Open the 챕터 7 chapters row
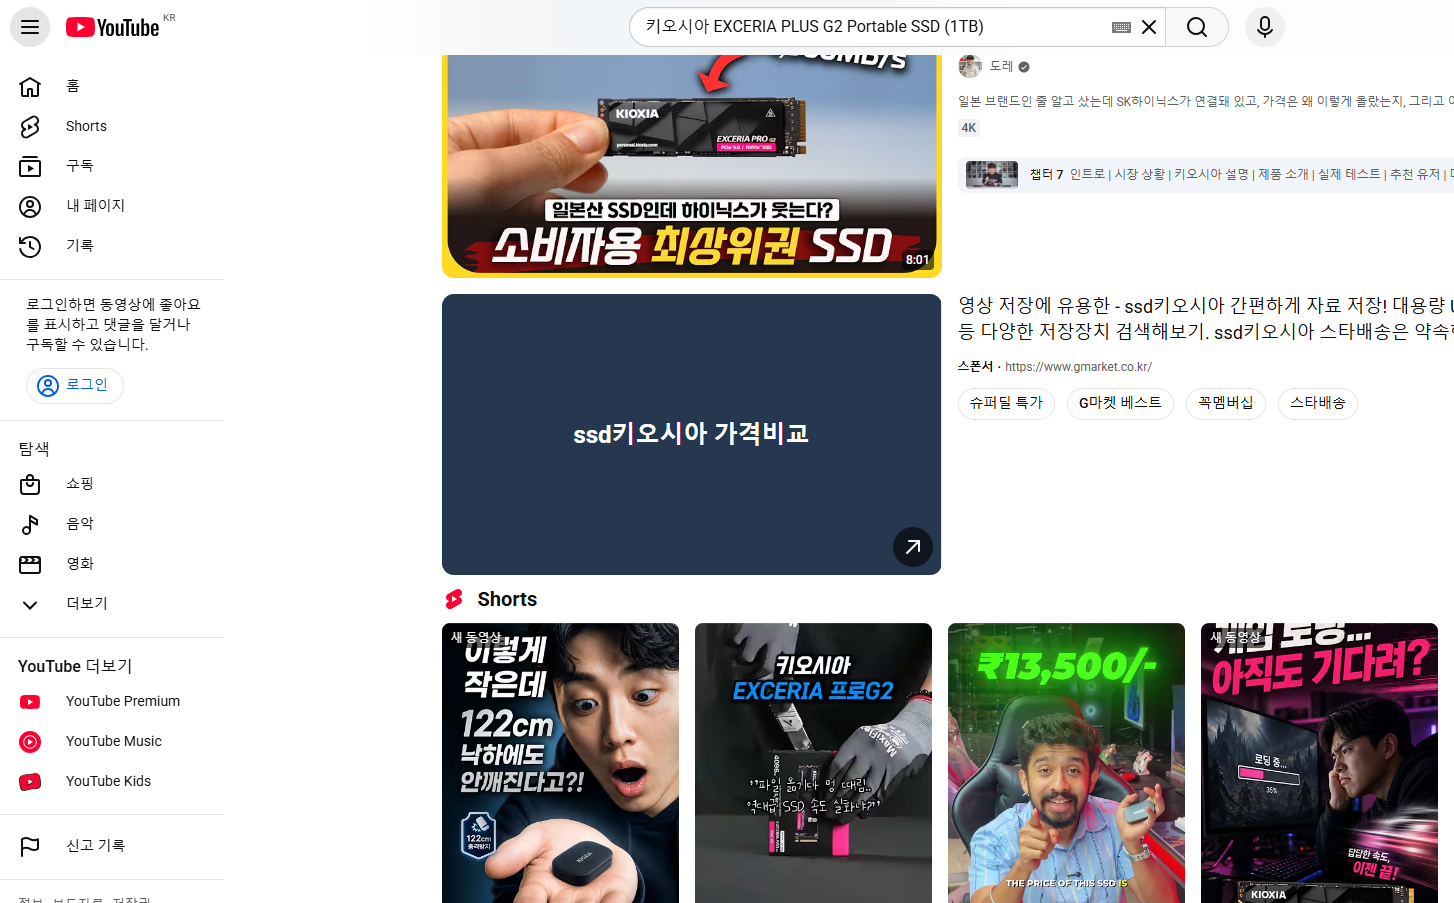The height and width of the screenshot is (903, 1454). tap(1206, 174)
